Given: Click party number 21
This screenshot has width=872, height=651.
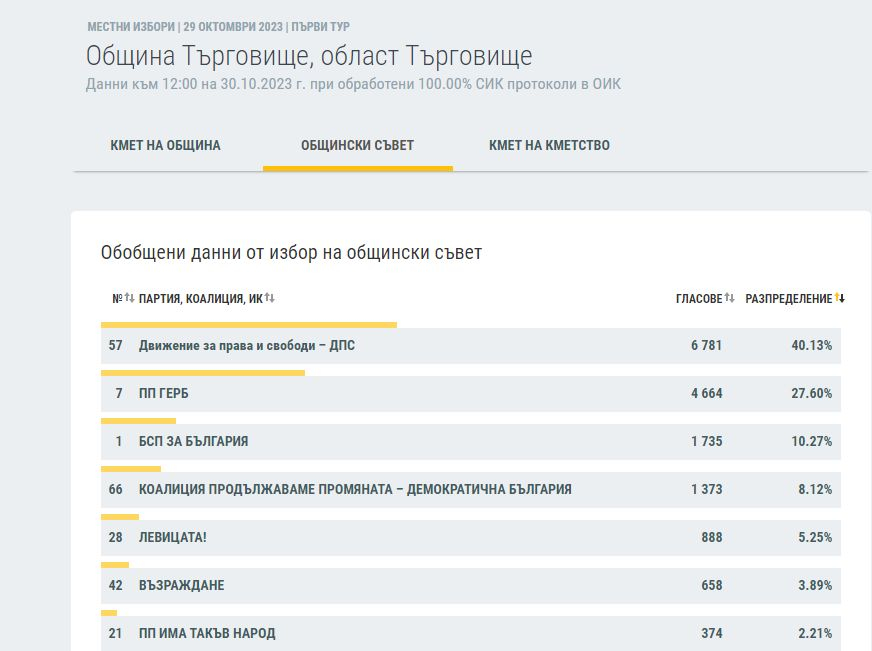Looking at the screenshot, I should (115, 633).
